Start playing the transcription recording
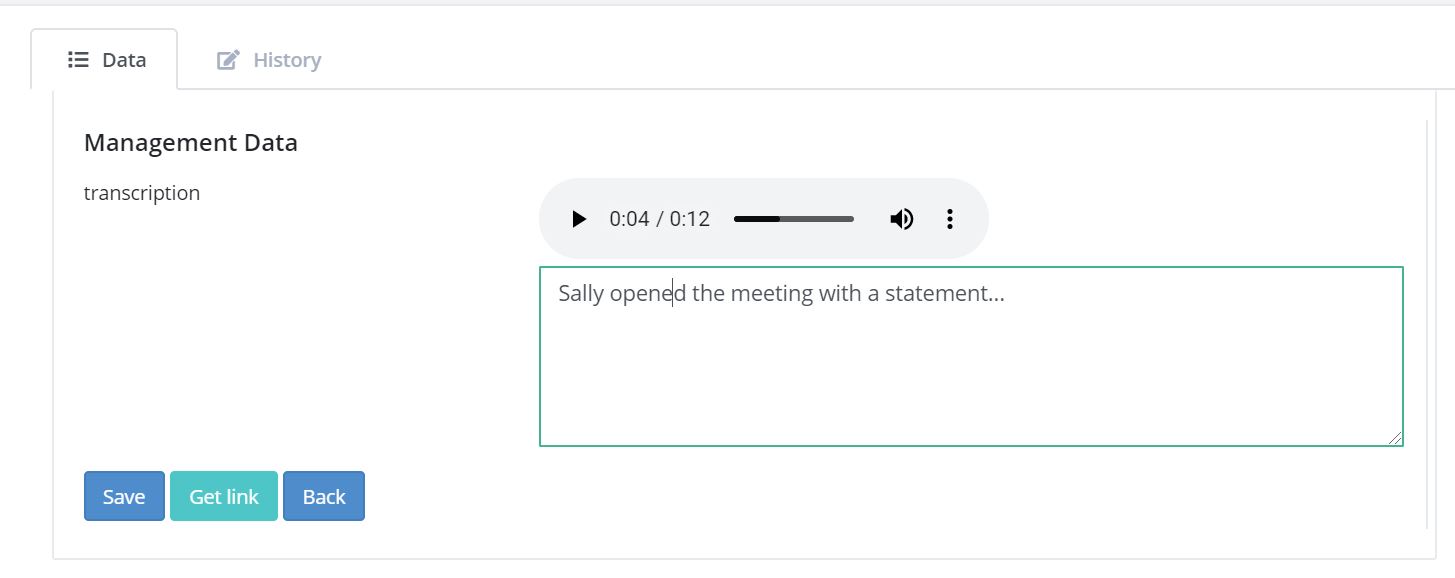 pyautogui.click(x=578, y=218)
